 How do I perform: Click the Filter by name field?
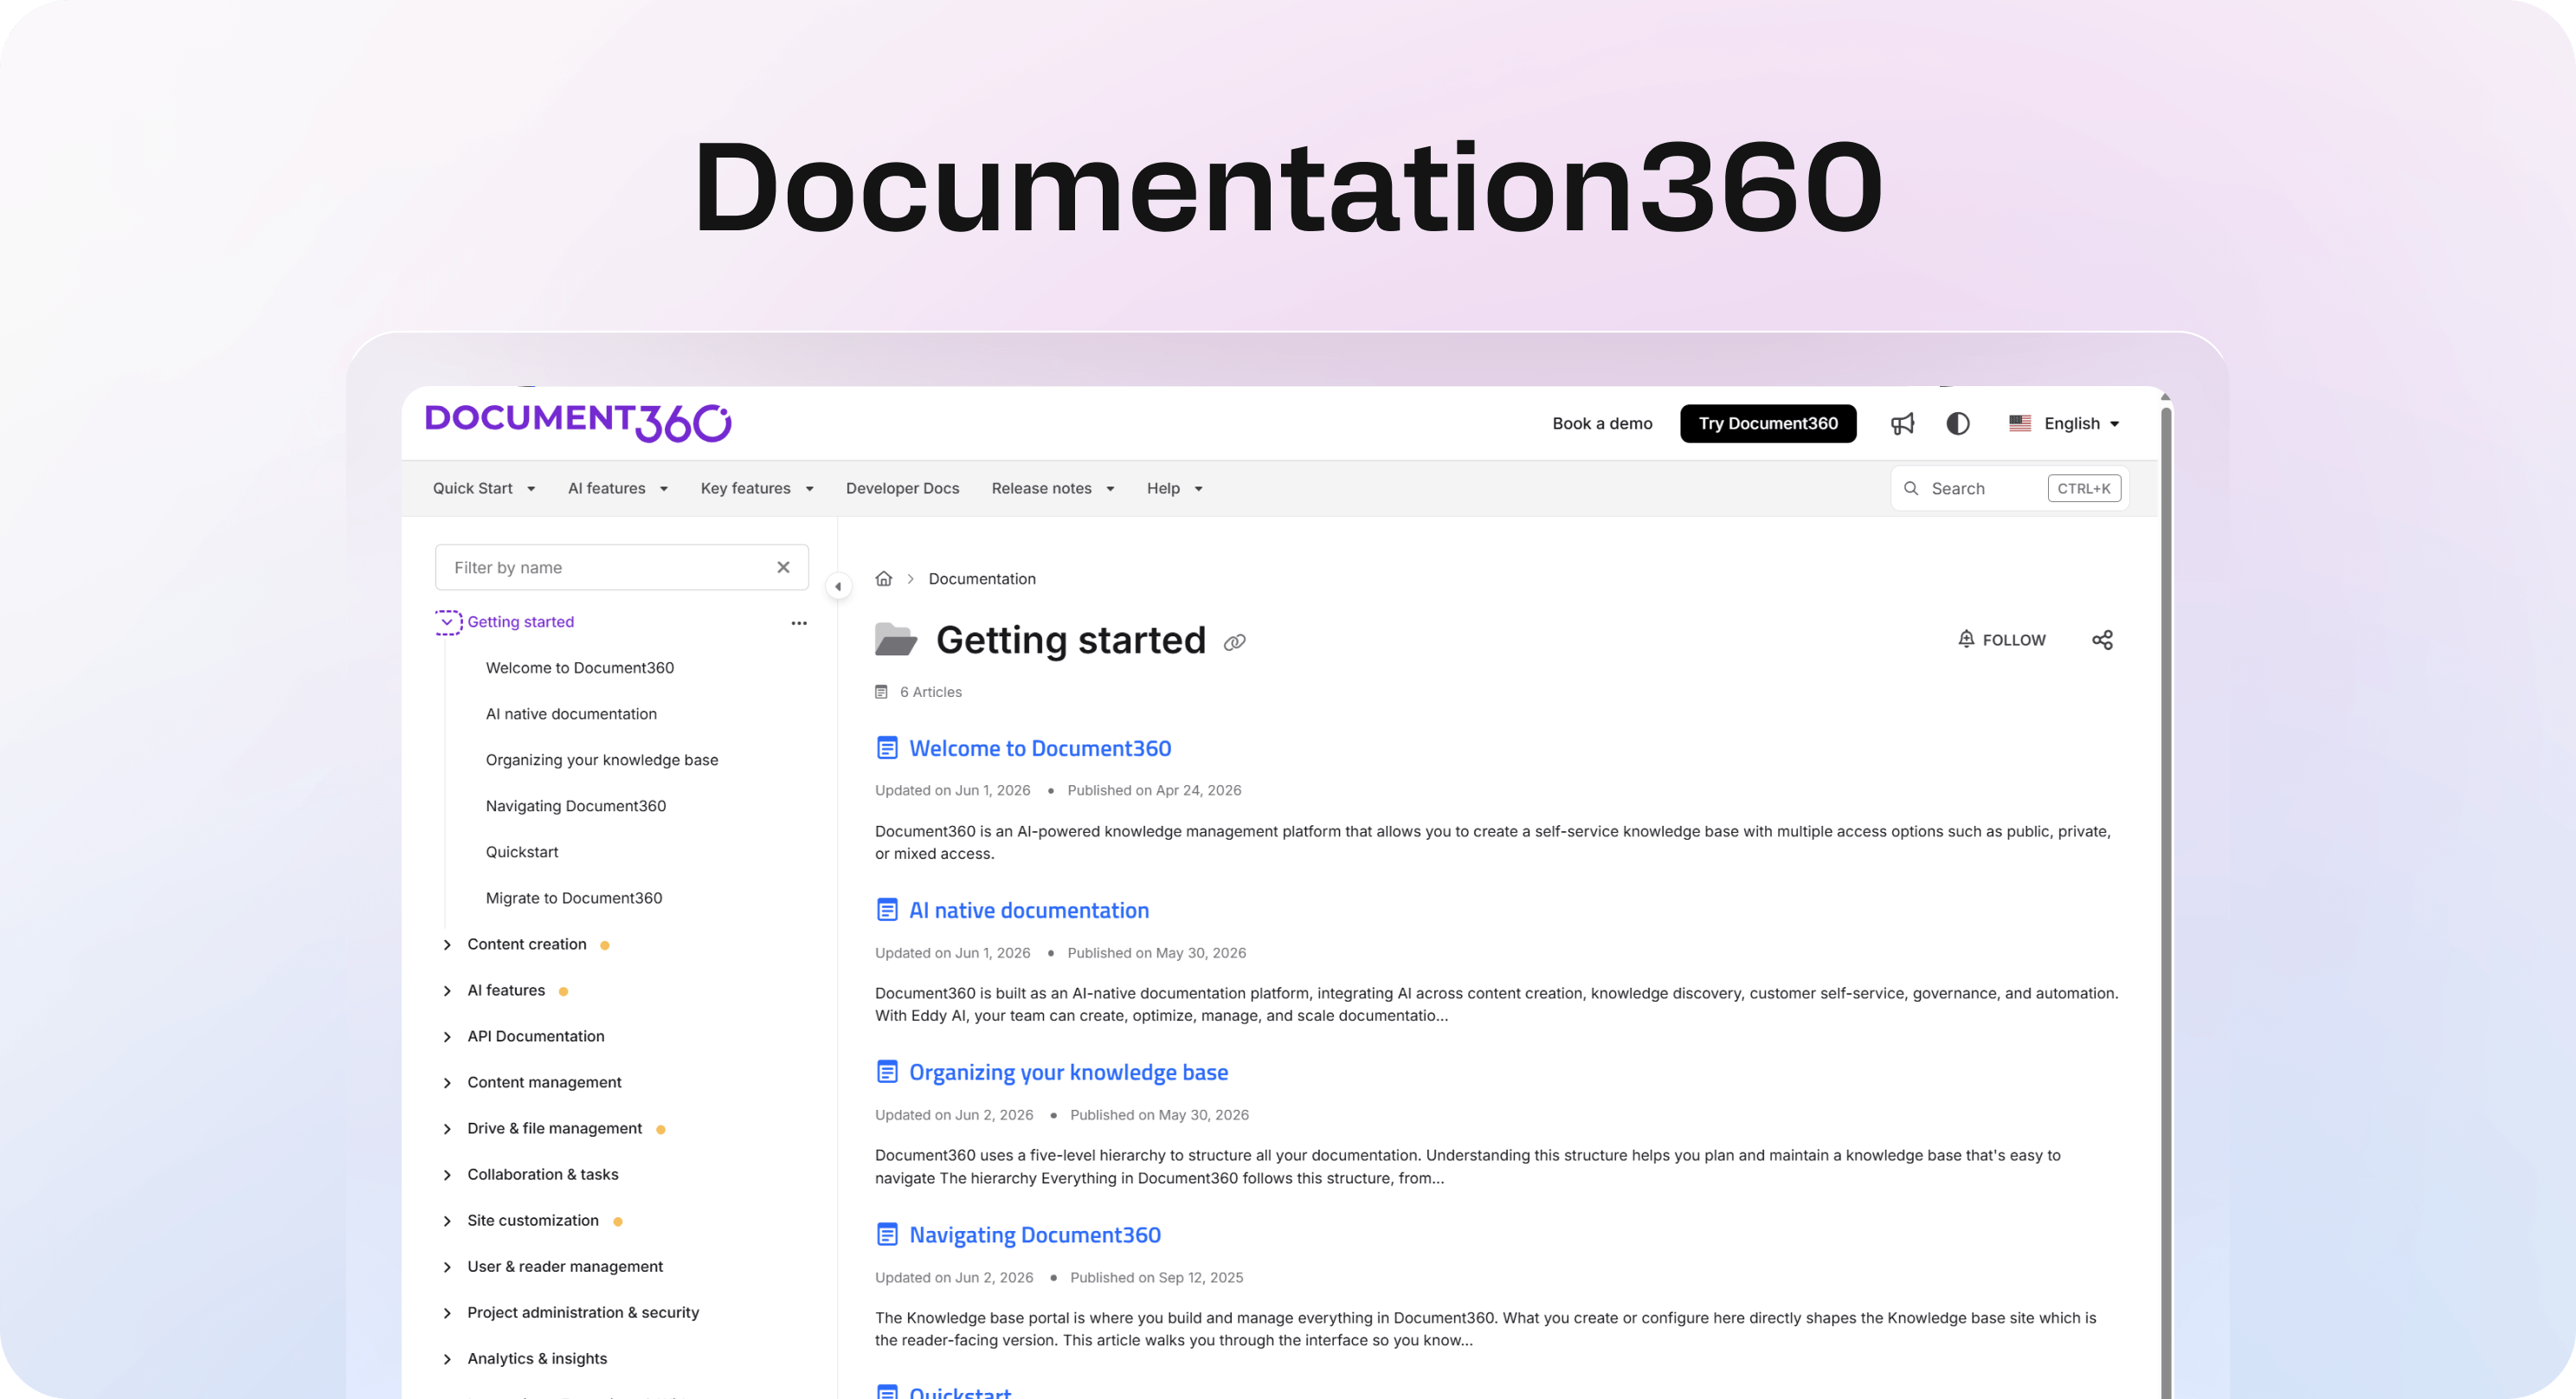[x=621, y=567]
